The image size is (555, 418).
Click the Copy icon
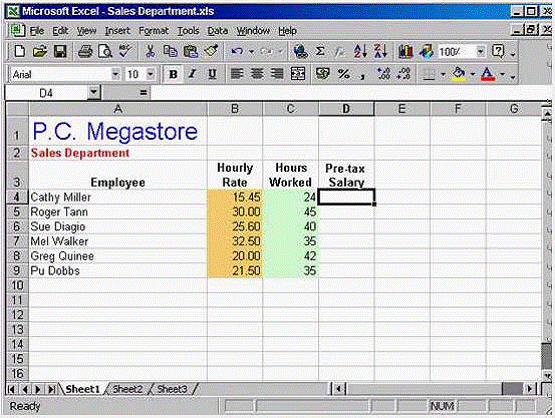coord(170,52)
